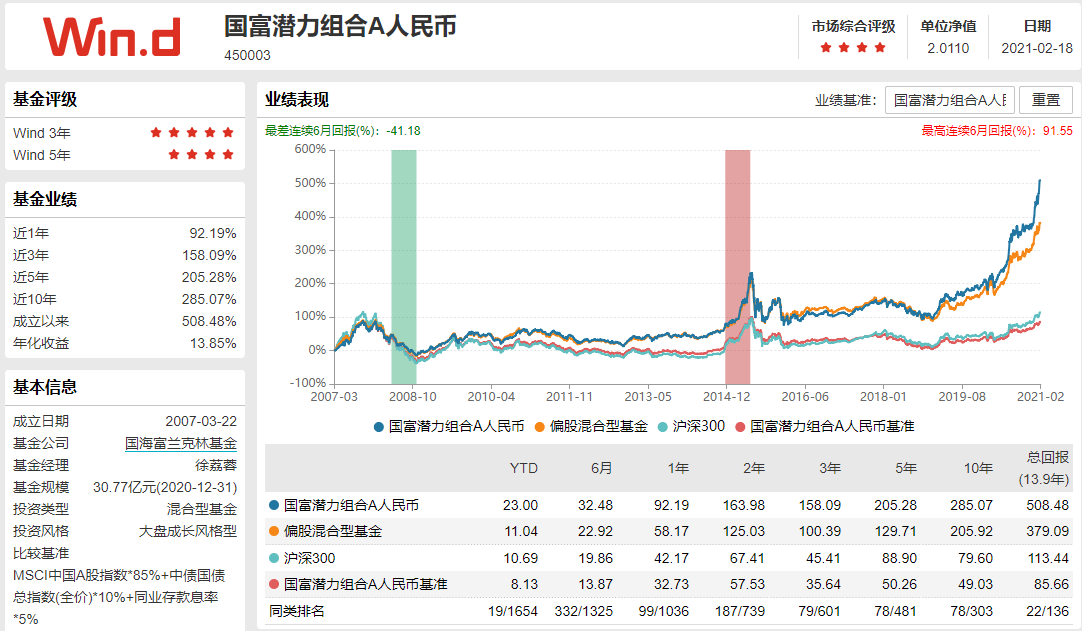The width and height of the screenshot is (1082, 631).
Task: Click the 成立日期 value 2007-03-22
Action: pyautogui.click(x=201, y=421)
